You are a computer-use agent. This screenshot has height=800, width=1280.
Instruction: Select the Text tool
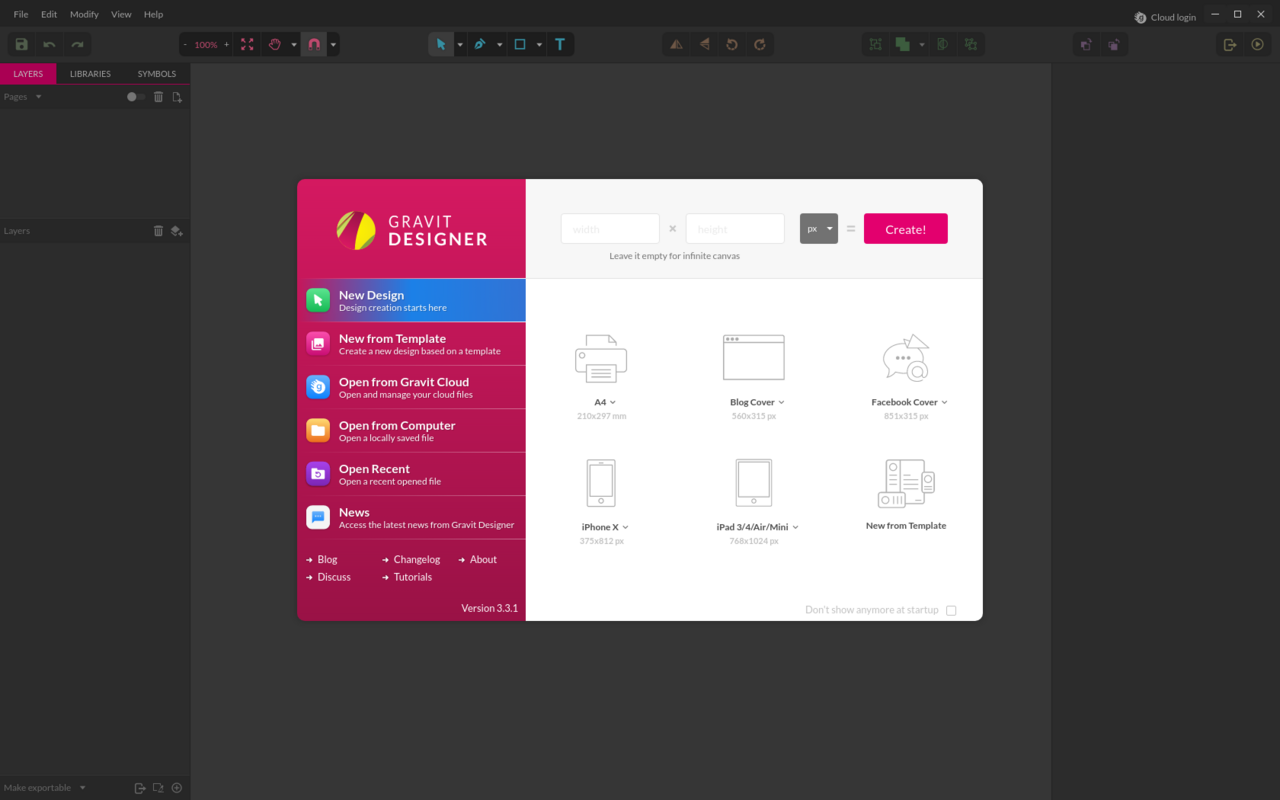tap(560, 45)
